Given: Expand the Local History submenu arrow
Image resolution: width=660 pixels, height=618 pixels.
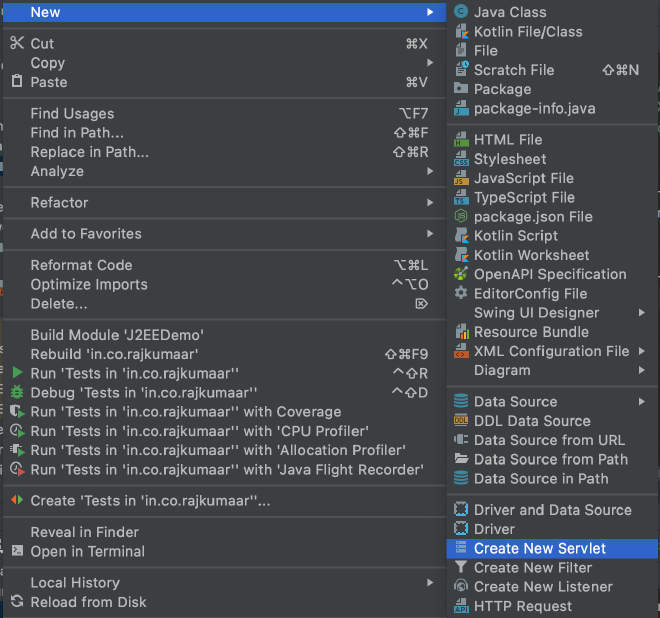Looking at the screenshot, I should point(430,583).
